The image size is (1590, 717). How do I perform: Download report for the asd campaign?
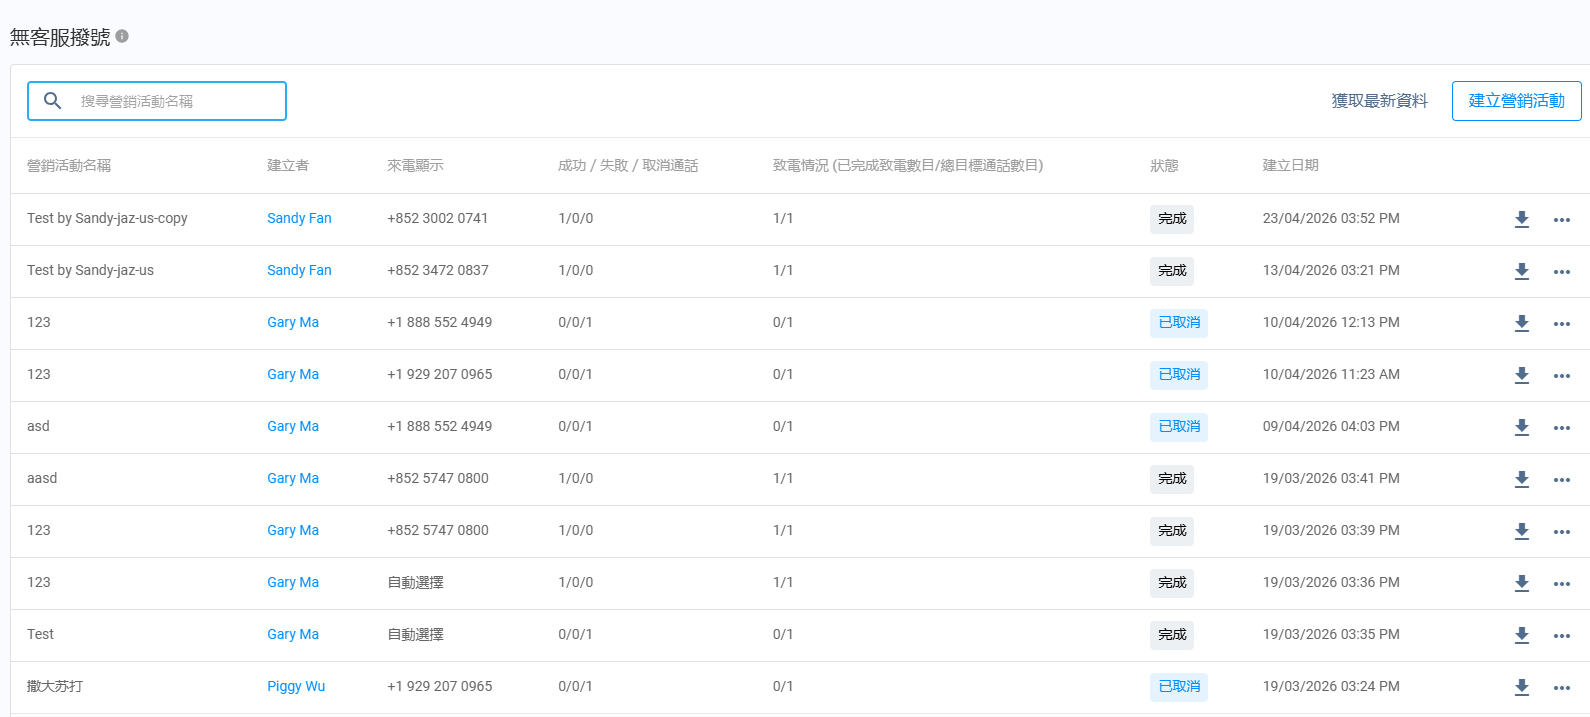(x=1522, y=428)
